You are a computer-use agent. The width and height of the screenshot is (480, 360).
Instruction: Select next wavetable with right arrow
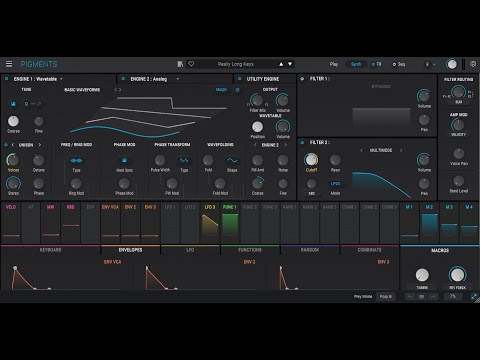tap(120, 90)
